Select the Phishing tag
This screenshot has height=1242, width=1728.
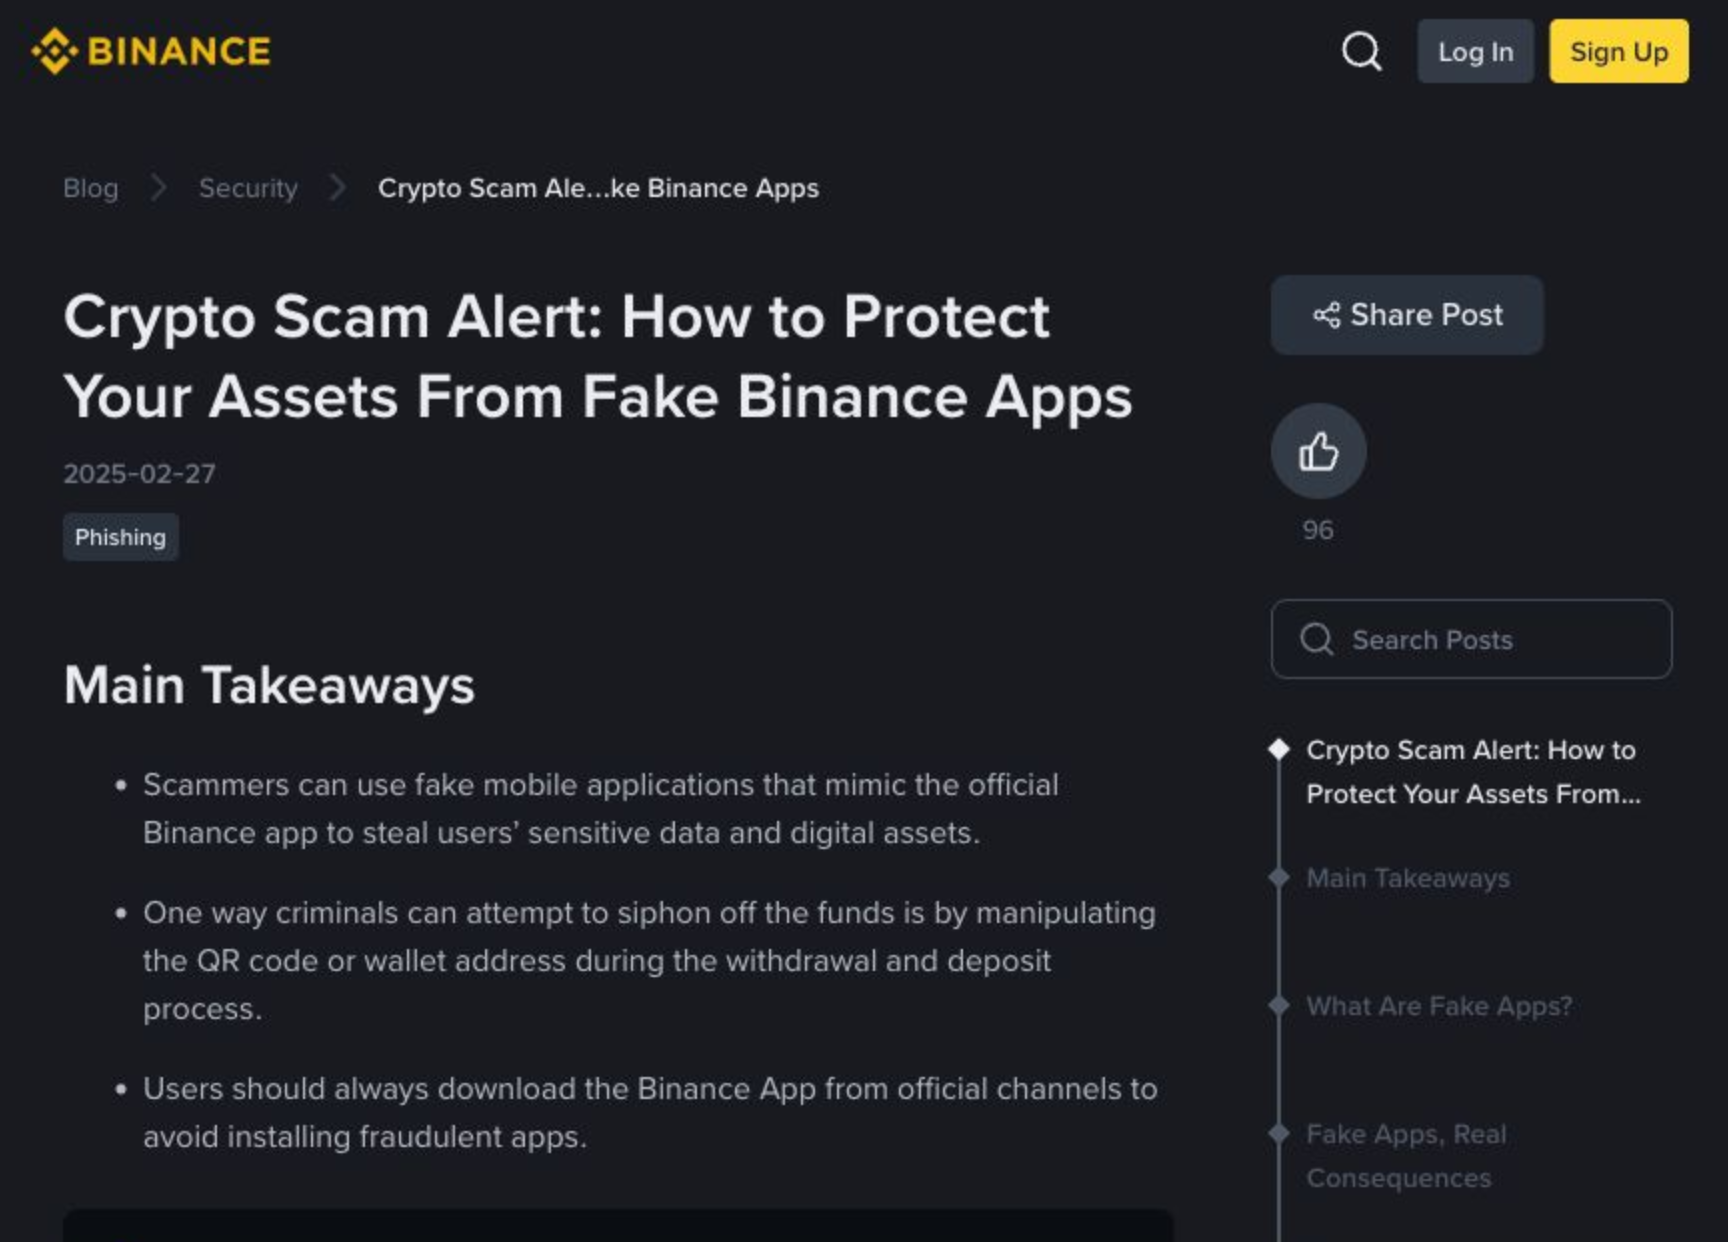point(121,537)
